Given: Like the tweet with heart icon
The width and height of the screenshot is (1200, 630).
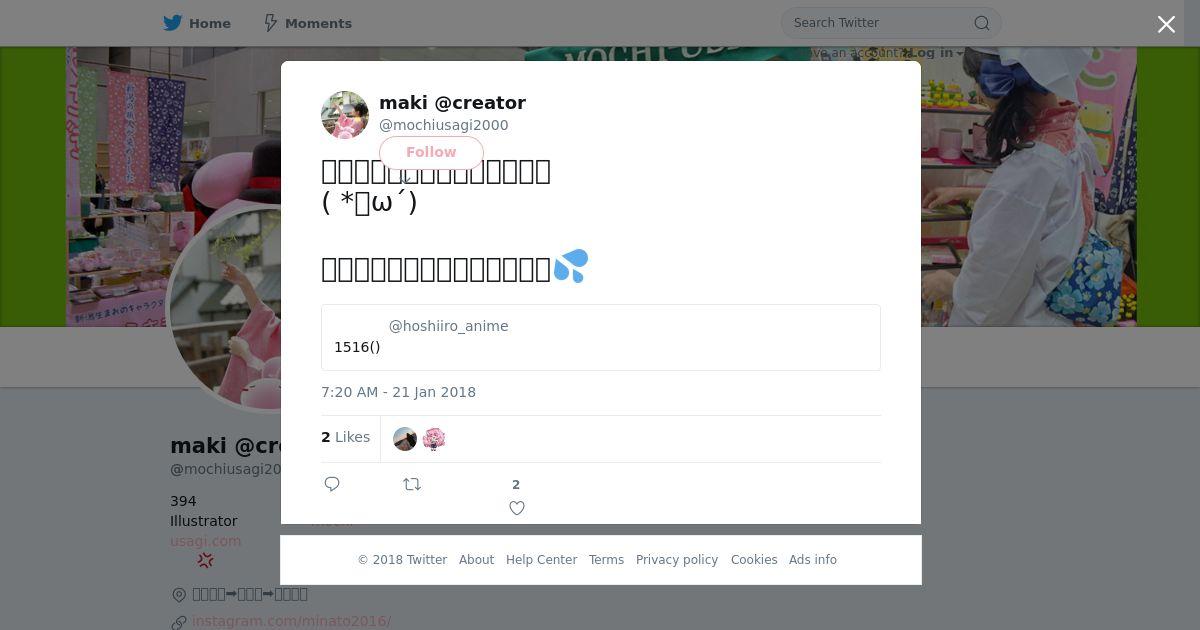Looking at the screenshot, I should [x=517, y=507].
